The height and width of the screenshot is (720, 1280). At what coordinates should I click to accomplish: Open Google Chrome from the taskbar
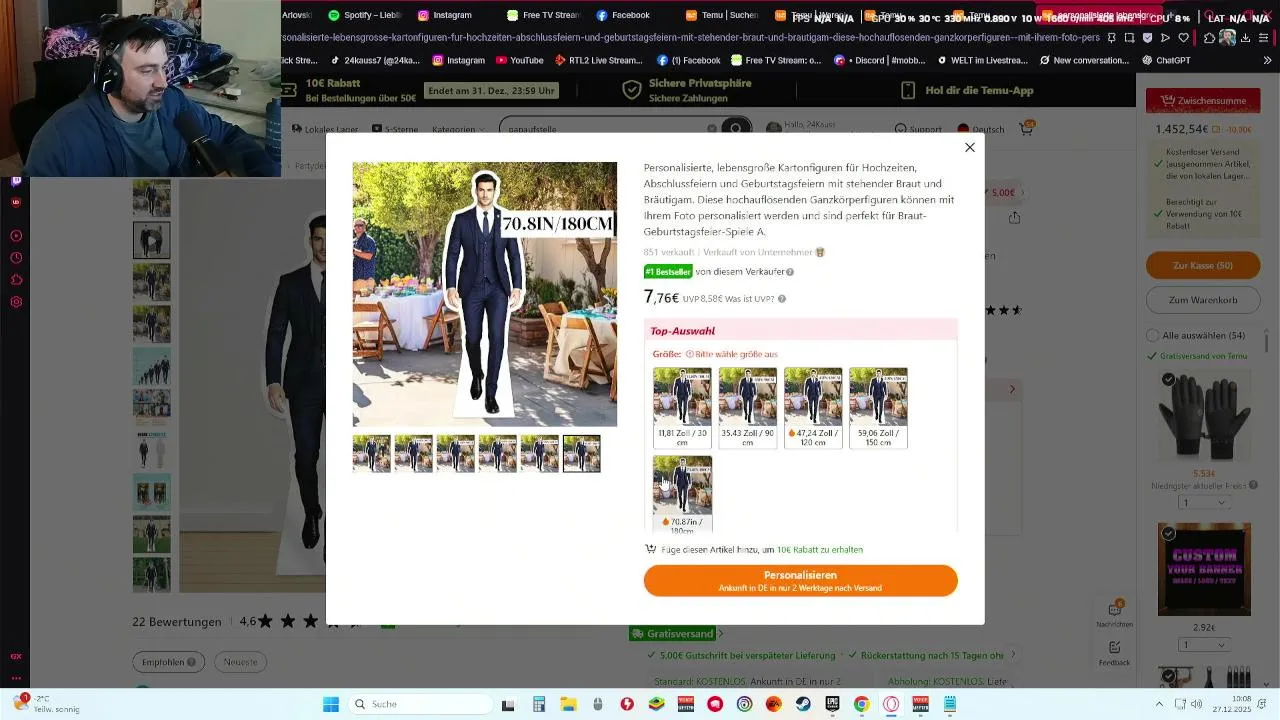tap(861, 704)
